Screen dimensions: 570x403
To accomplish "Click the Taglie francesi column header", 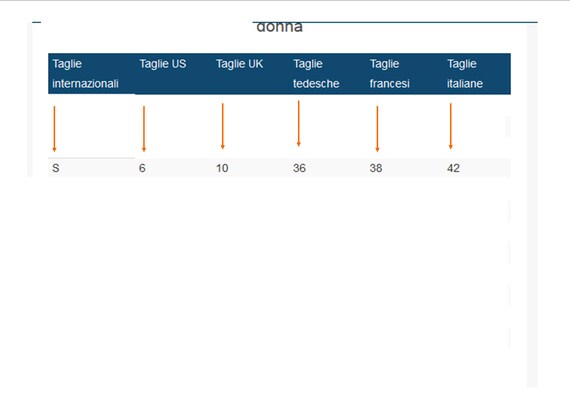I will (x=405, y=74).
